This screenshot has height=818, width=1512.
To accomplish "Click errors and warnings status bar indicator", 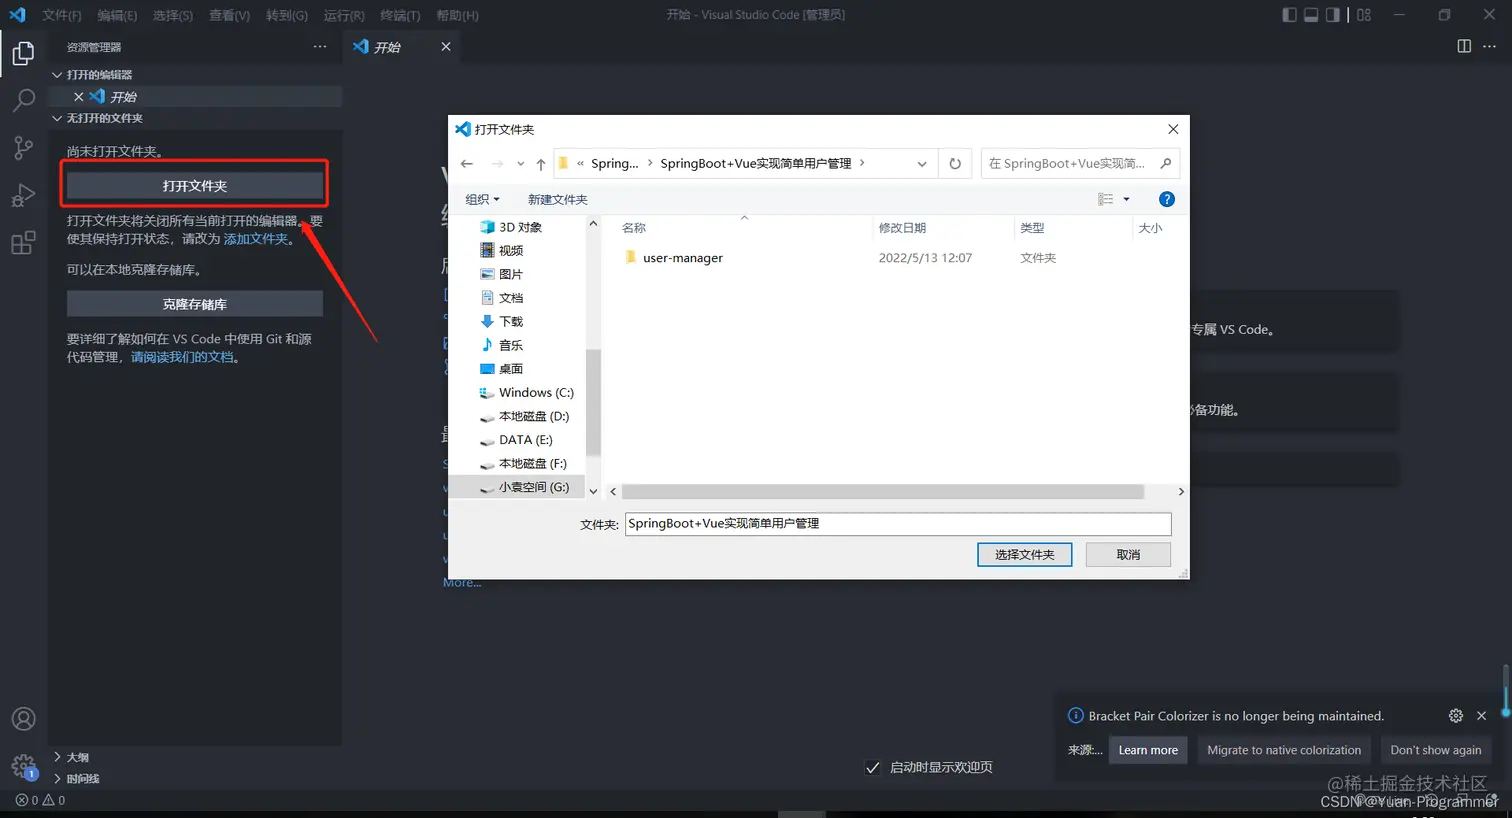I will click(x=41, y=800).
